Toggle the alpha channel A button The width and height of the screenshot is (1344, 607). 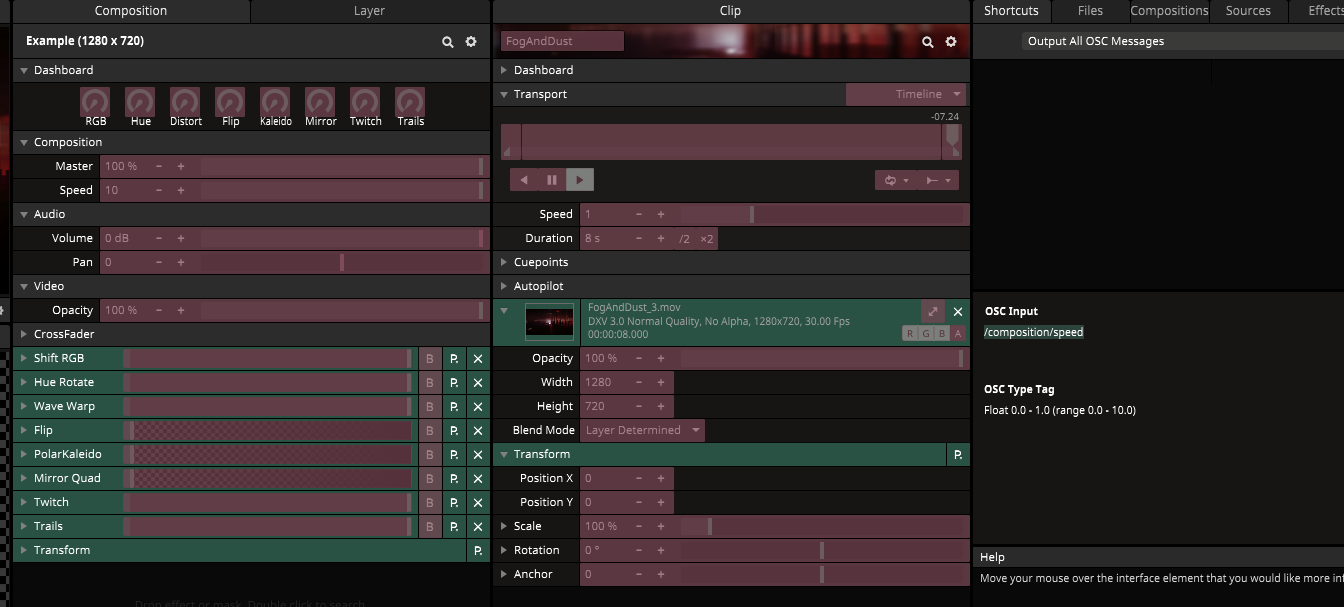(x=957, y=334)
